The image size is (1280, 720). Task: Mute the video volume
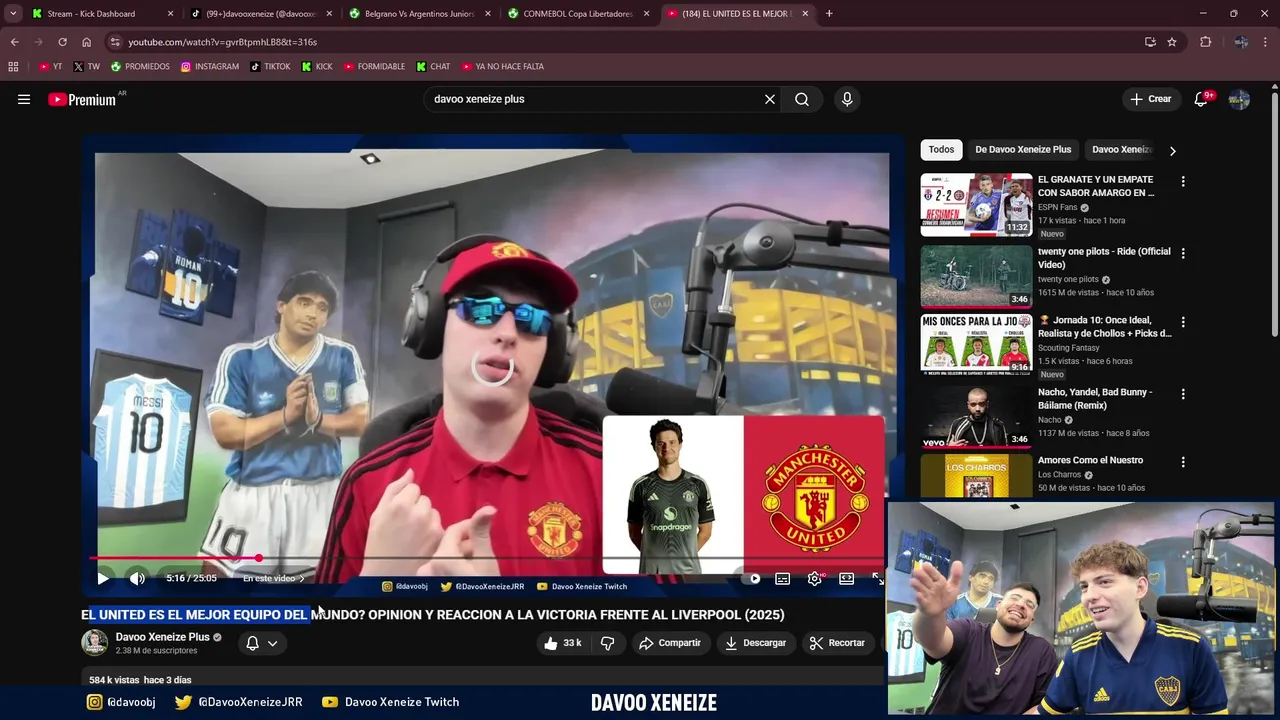point(137,578)
